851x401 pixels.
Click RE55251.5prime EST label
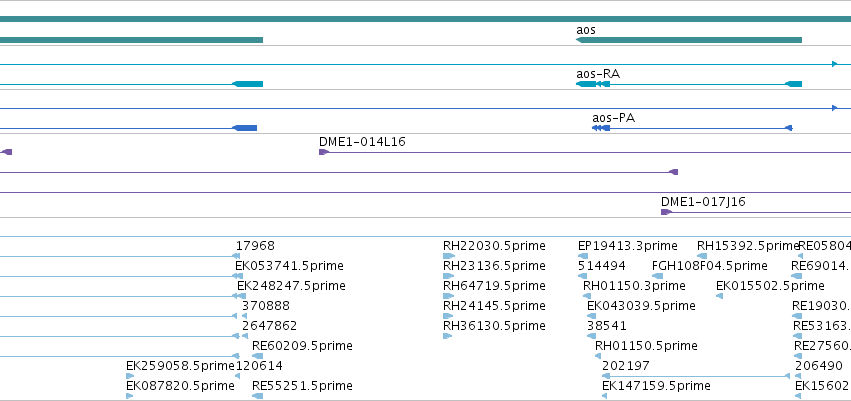pos(302,386)
